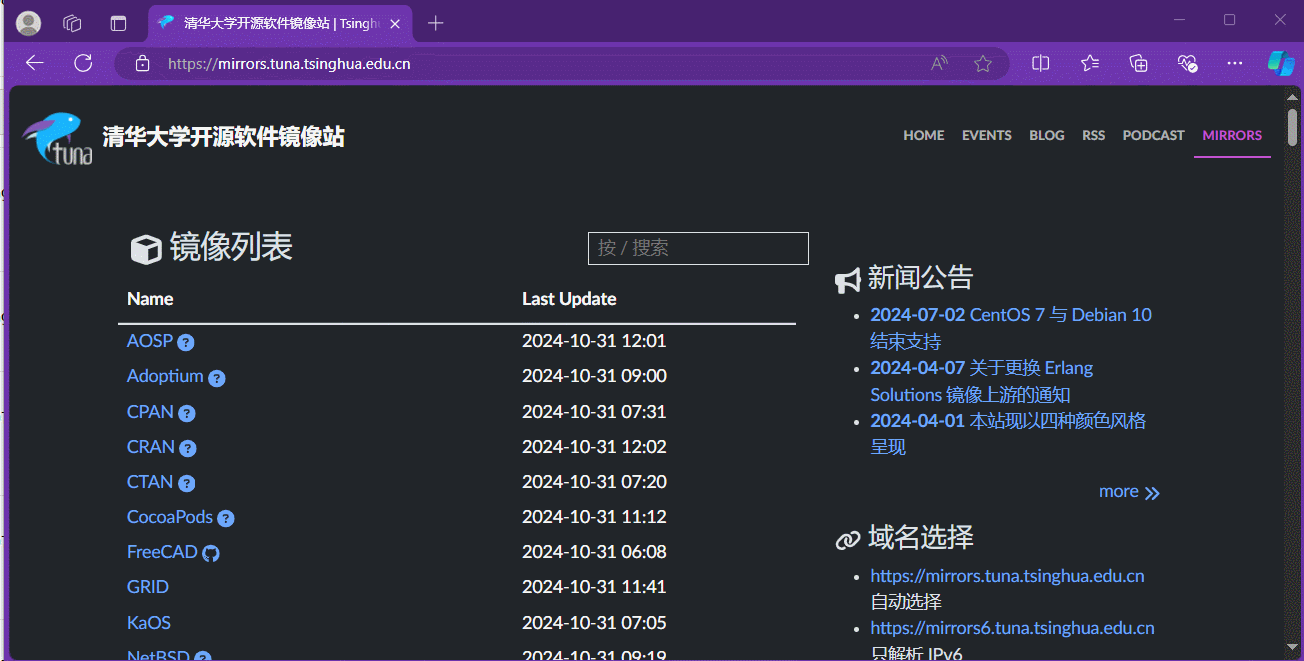Click AOSP update time 2024-10-31 12:01
Image resolution: width=1304 pixels, height=661 pixels.
[x=594, y=341]
